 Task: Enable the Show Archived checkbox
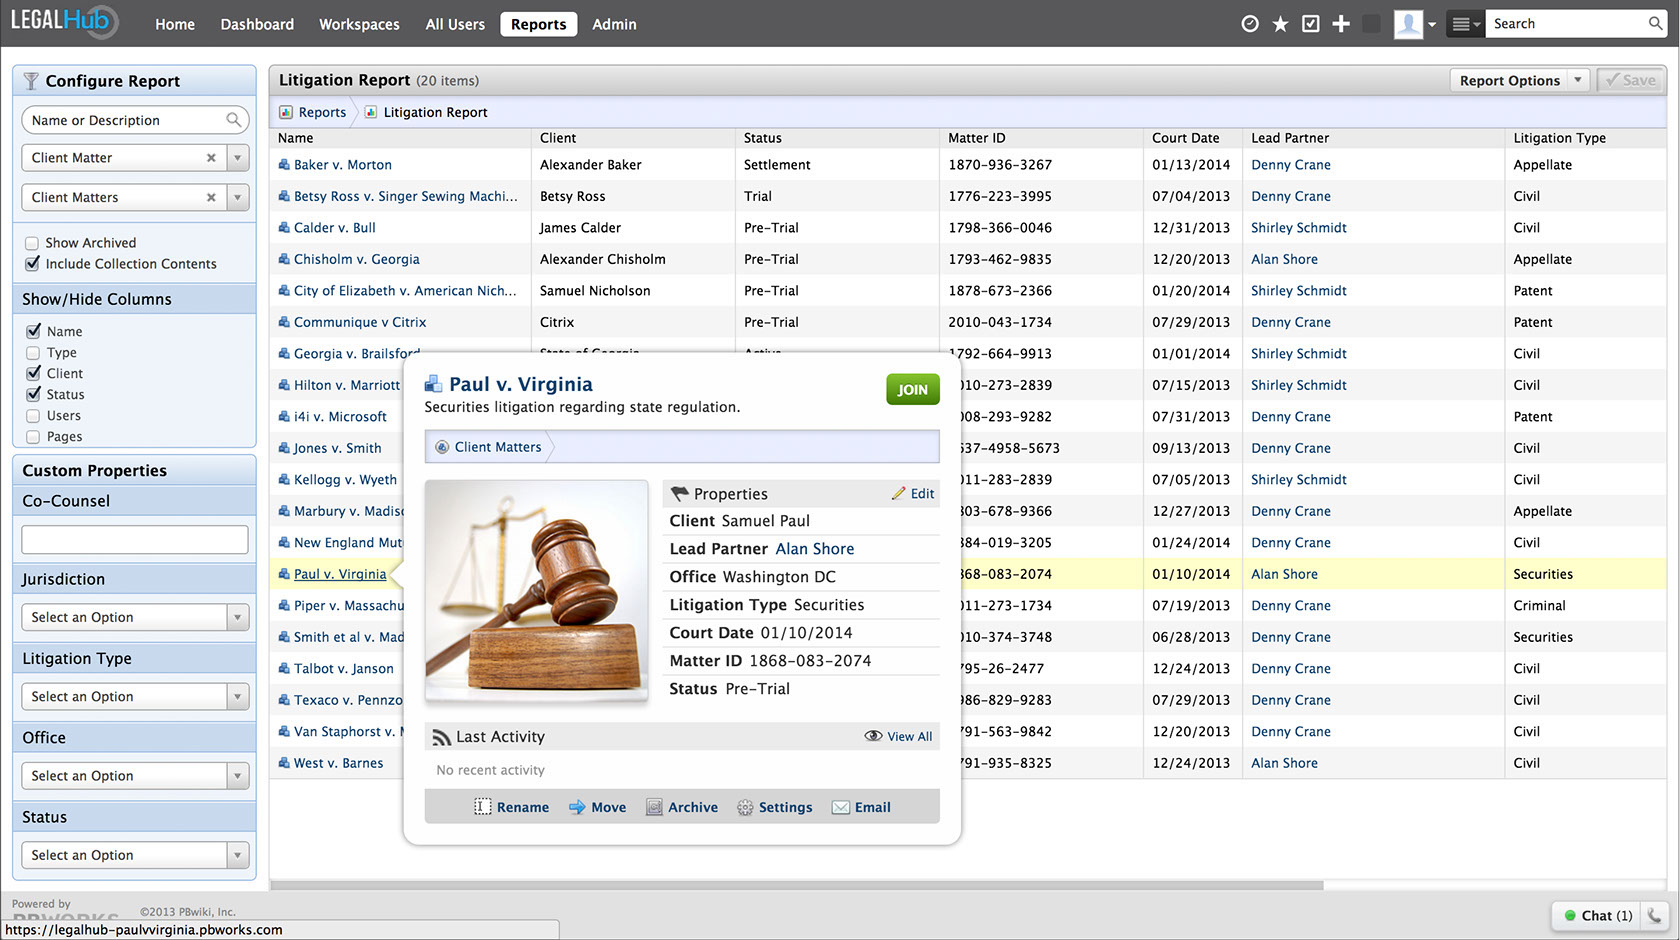[33, 242]
